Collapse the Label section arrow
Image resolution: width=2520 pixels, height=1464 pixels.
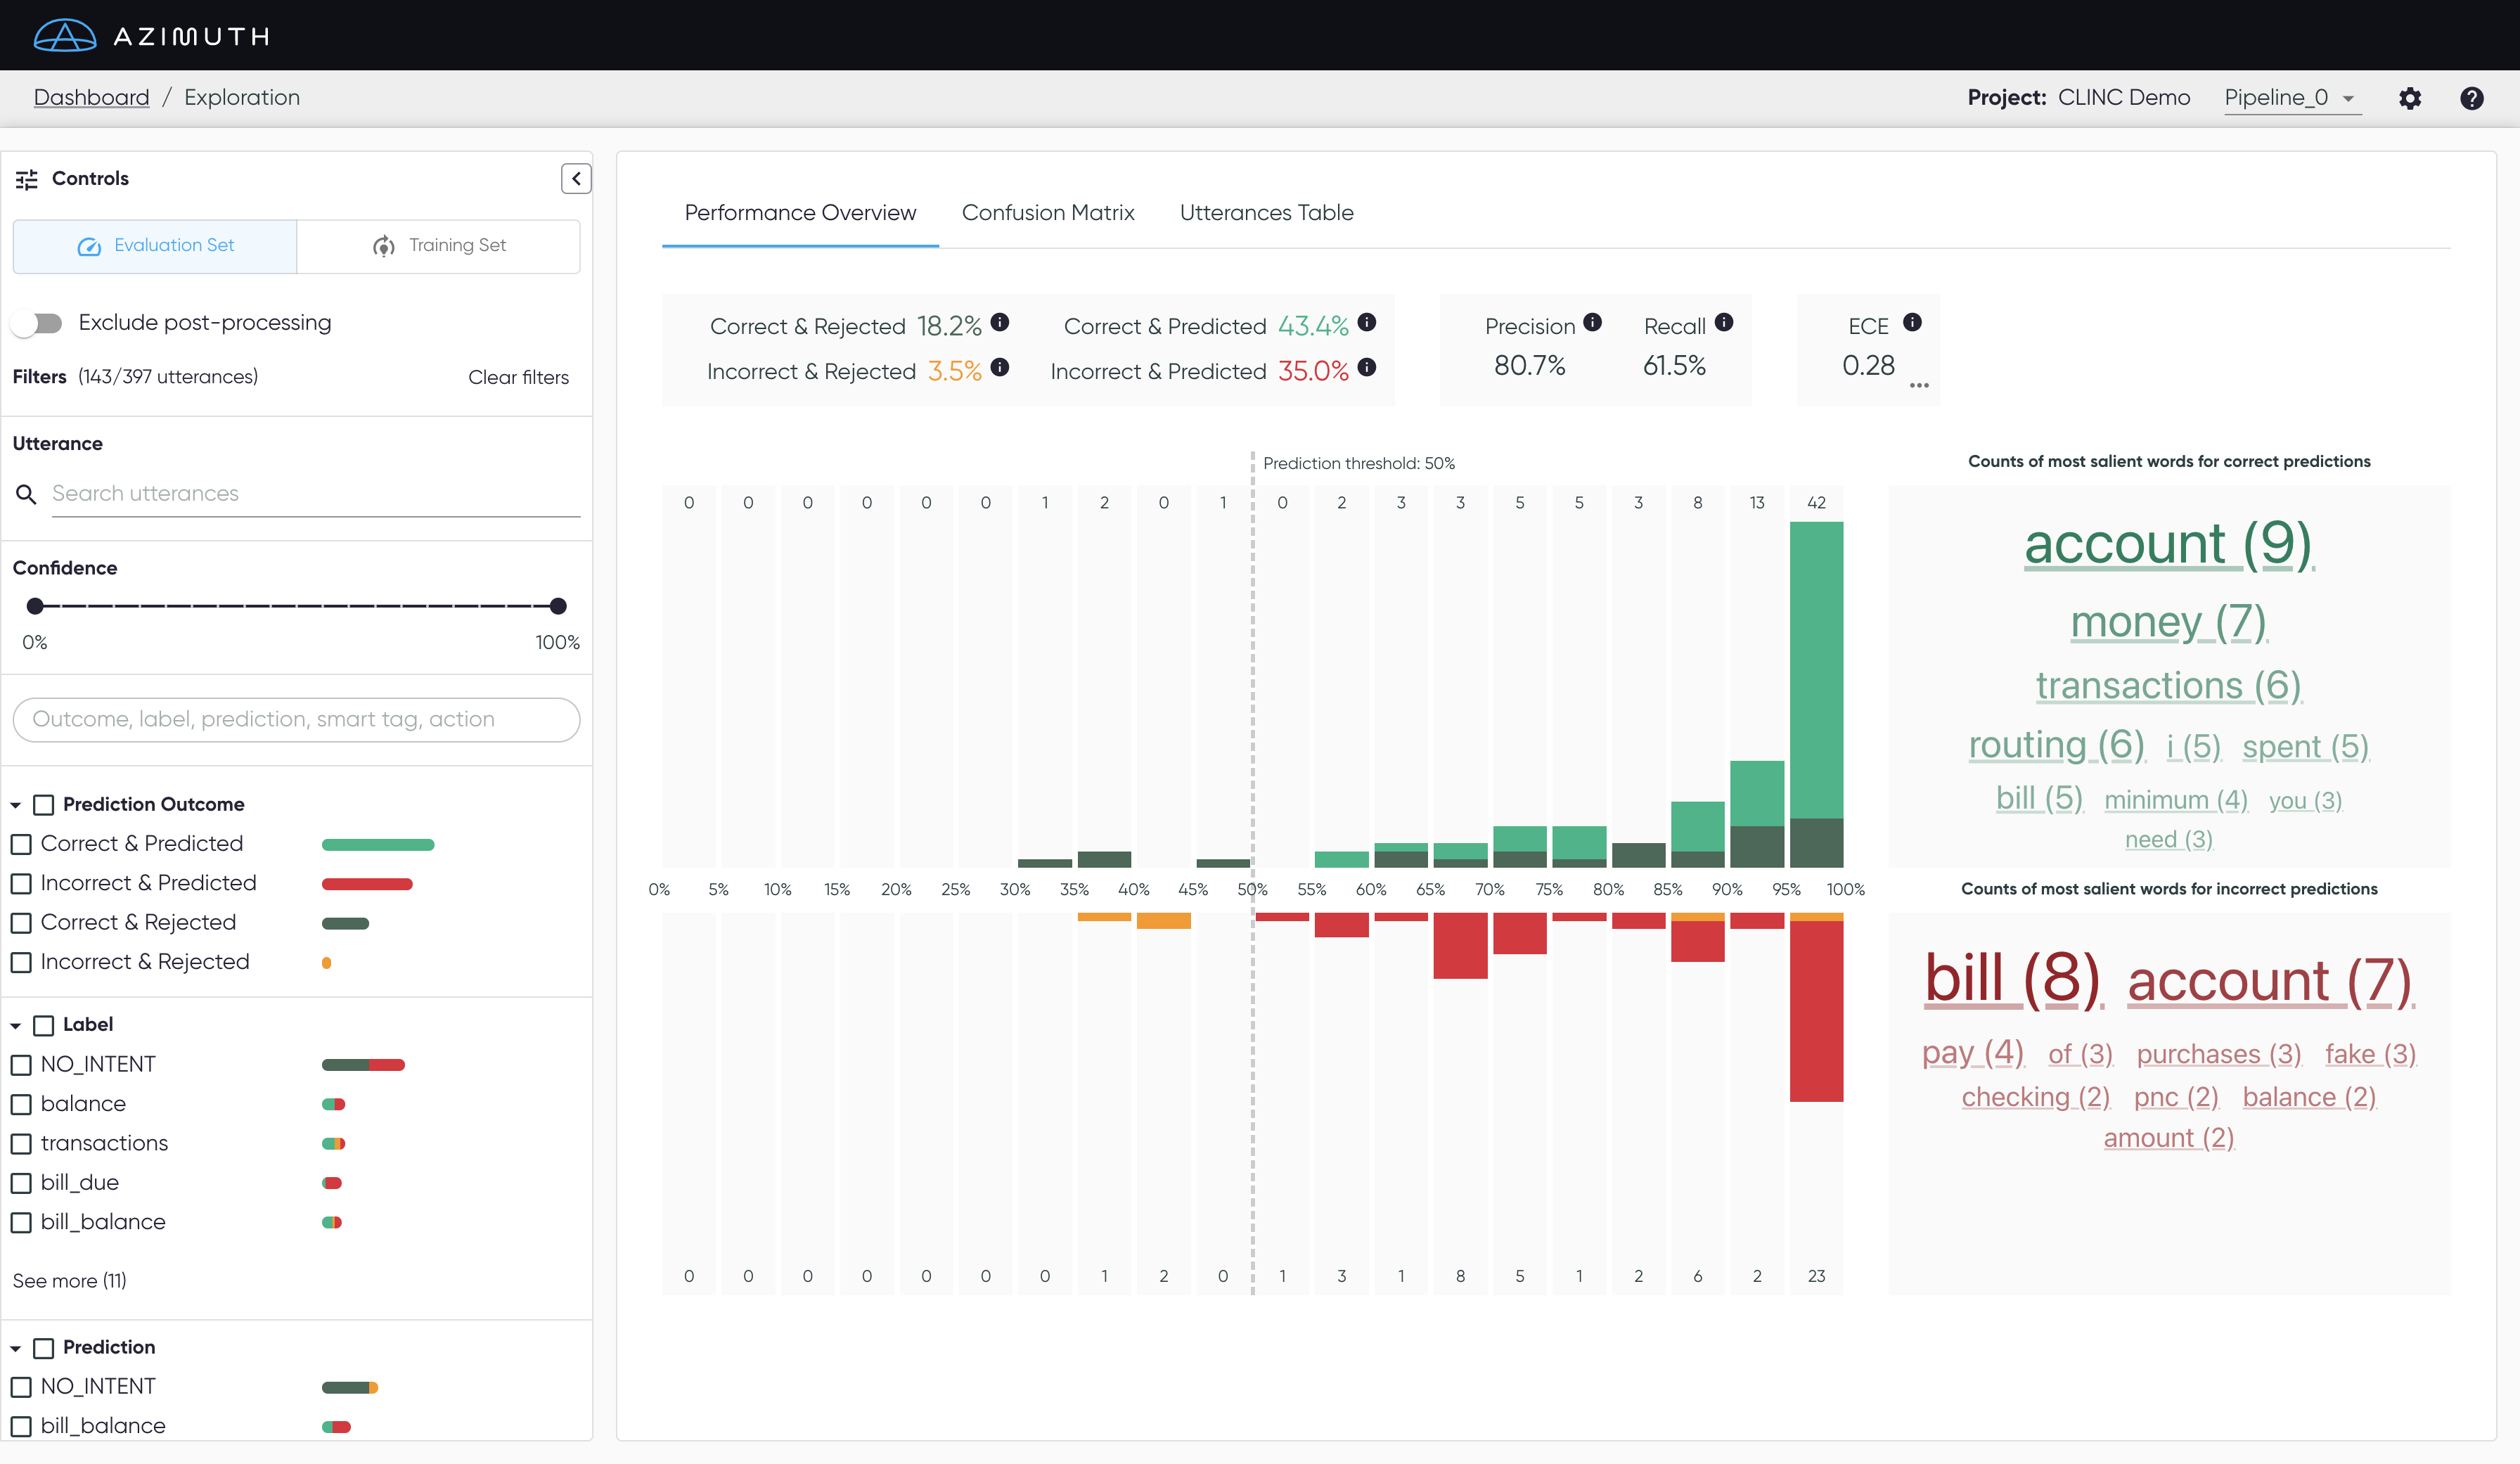[x=16, y=1026]
